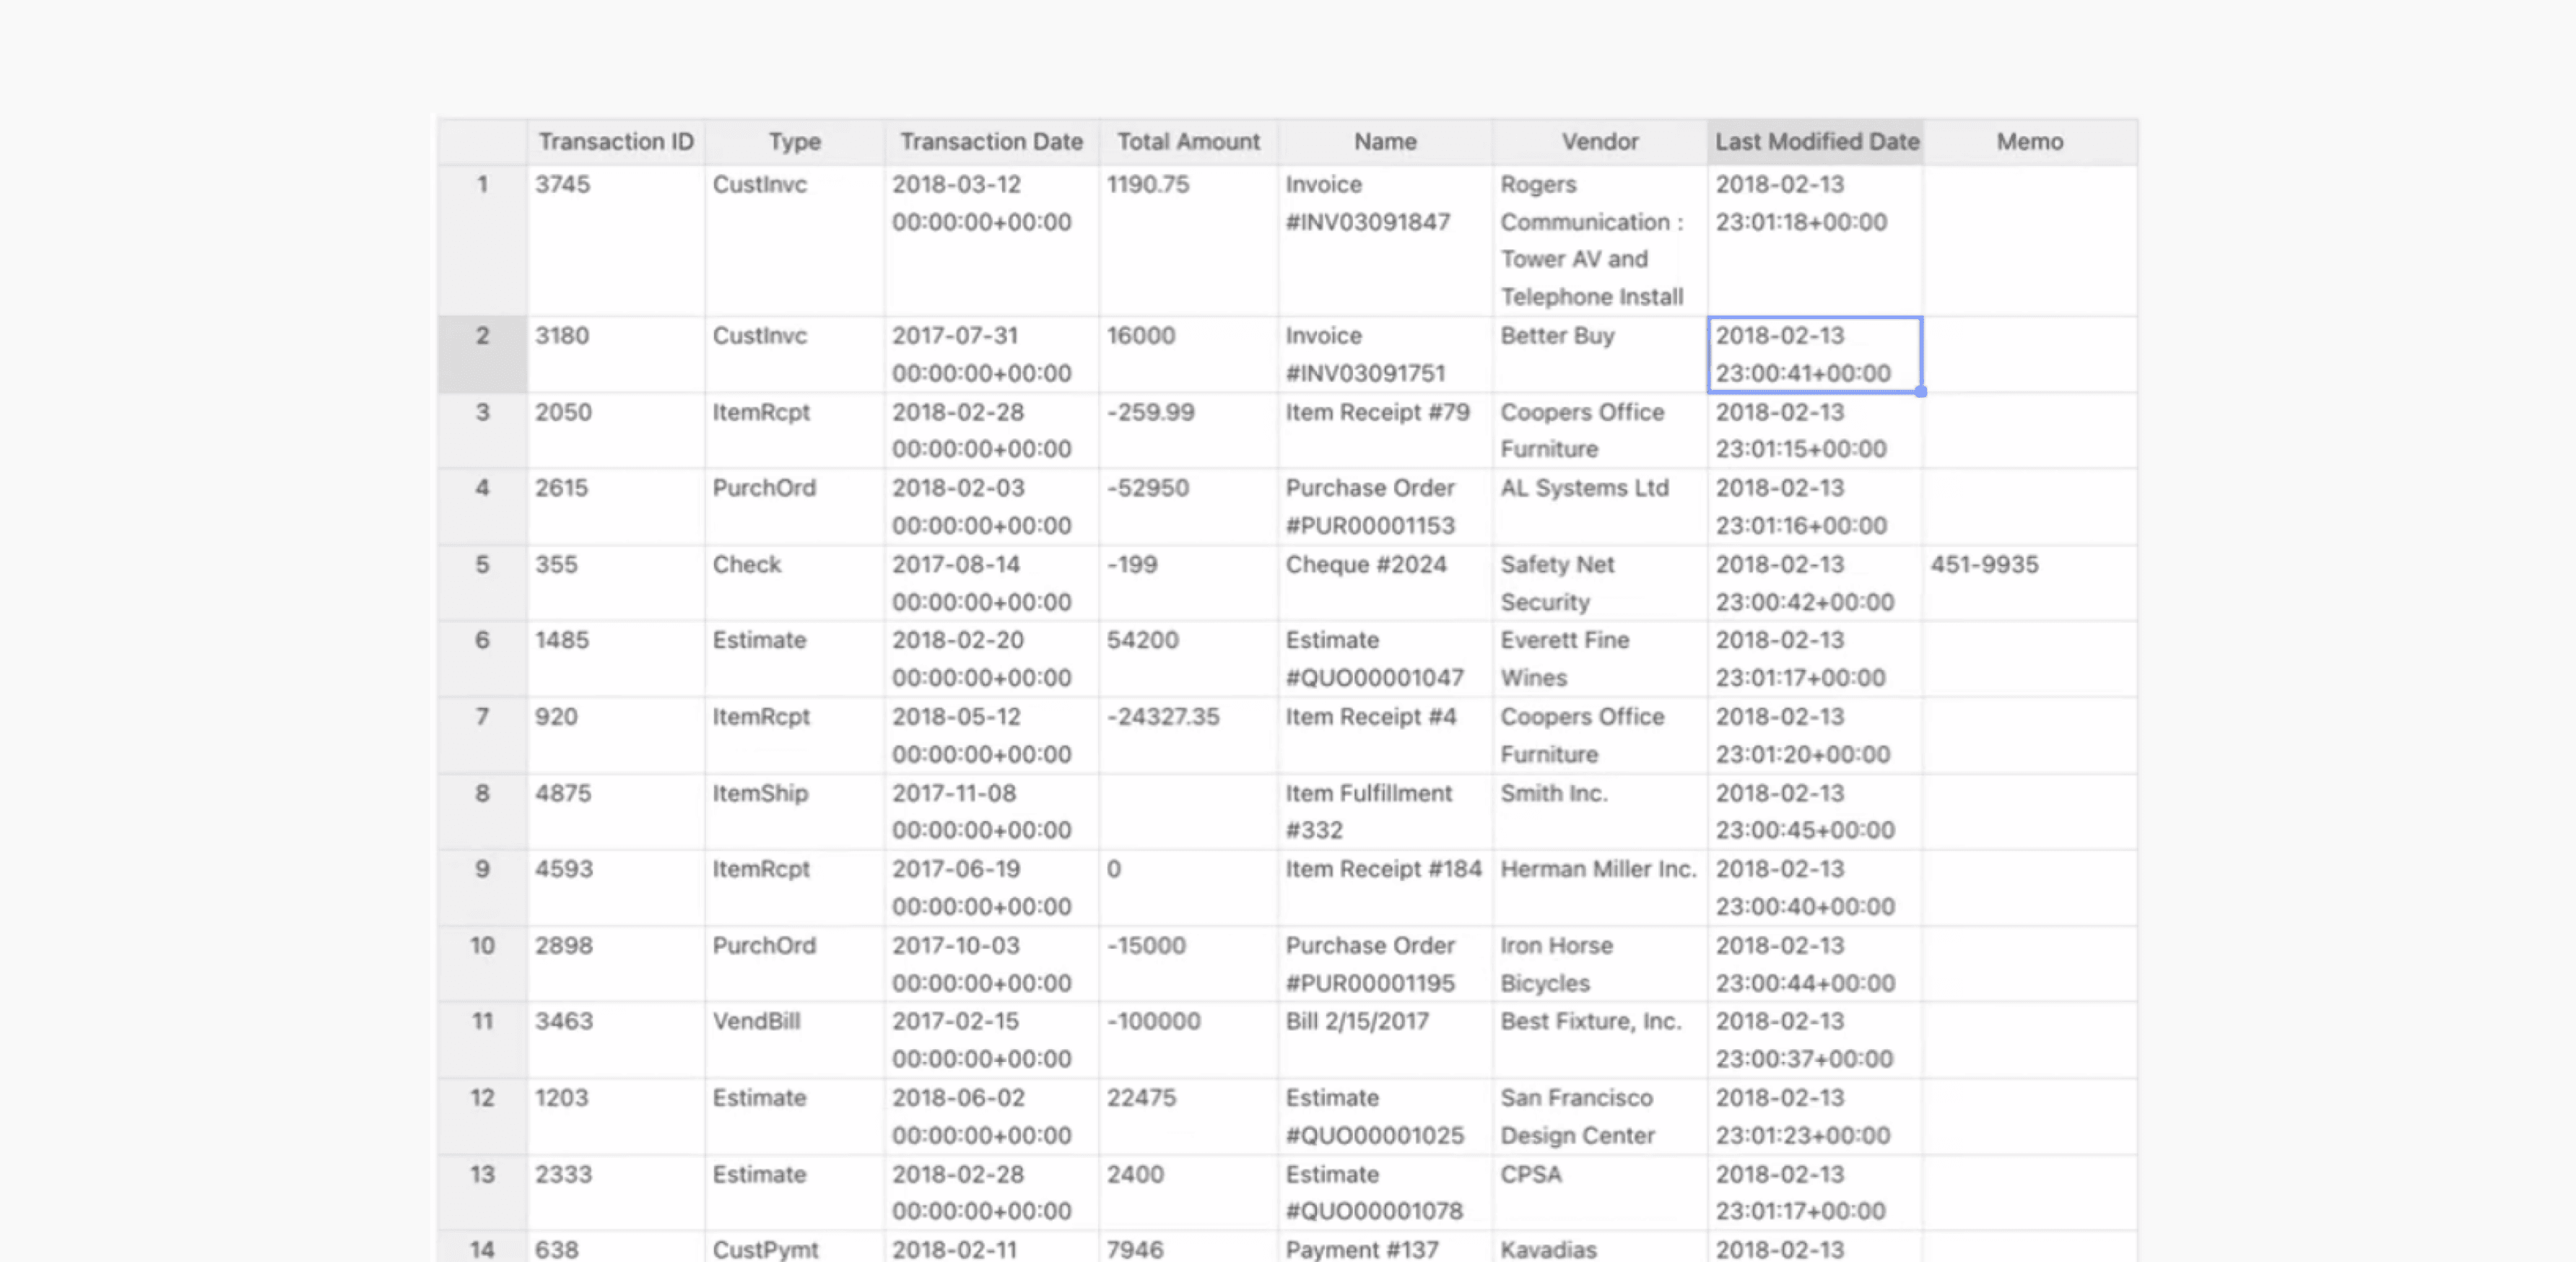Select the Vendor column header
Viewport: 2576px width, 1262px height.
coord(1600,142)
